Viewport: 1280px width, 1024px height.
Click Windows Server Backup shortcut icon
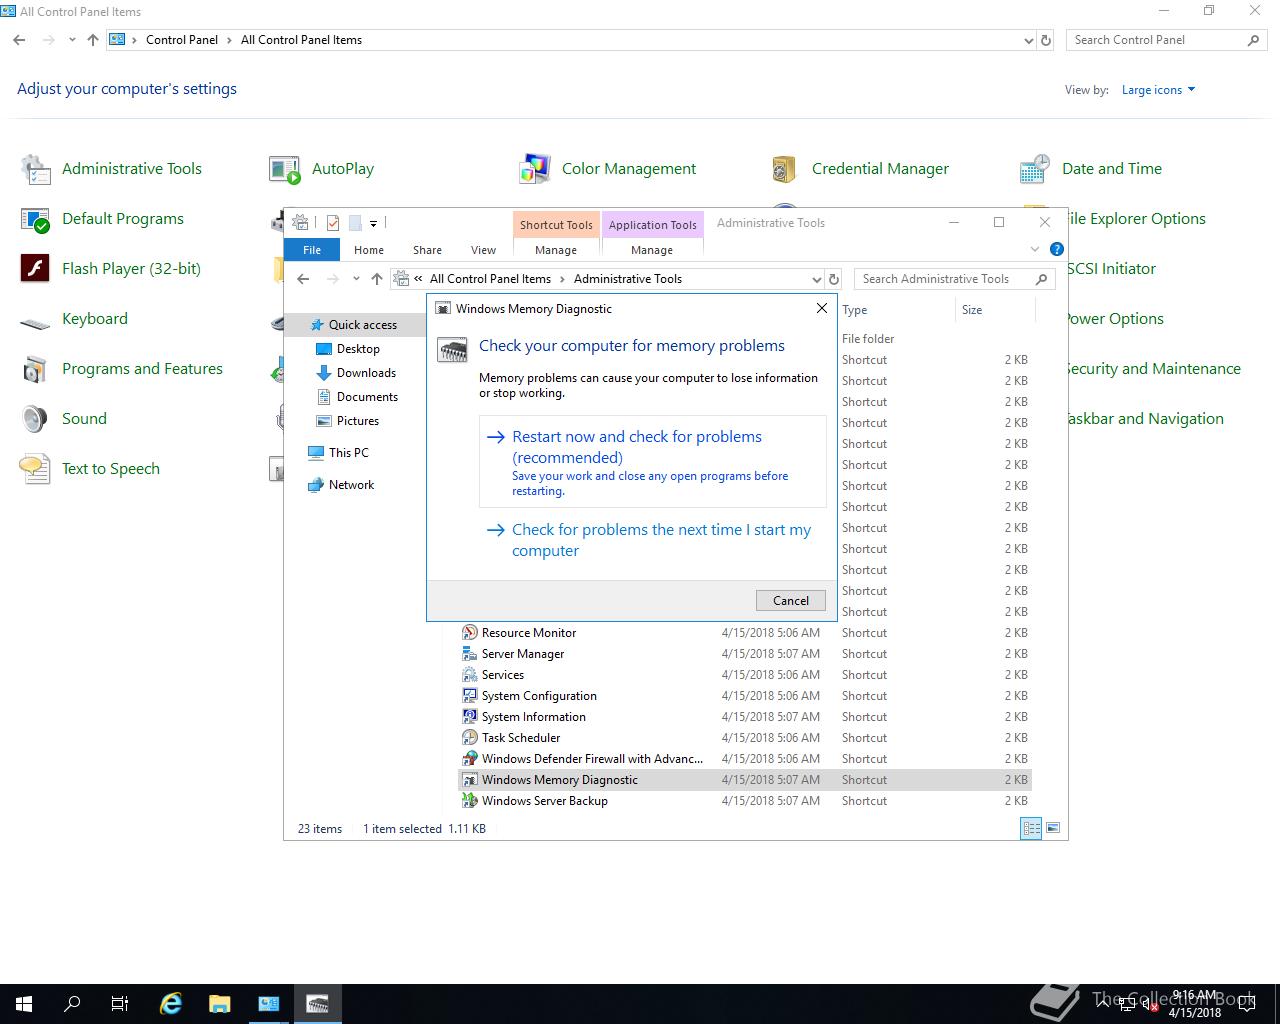pyautogui.click(x=469, y=801)
